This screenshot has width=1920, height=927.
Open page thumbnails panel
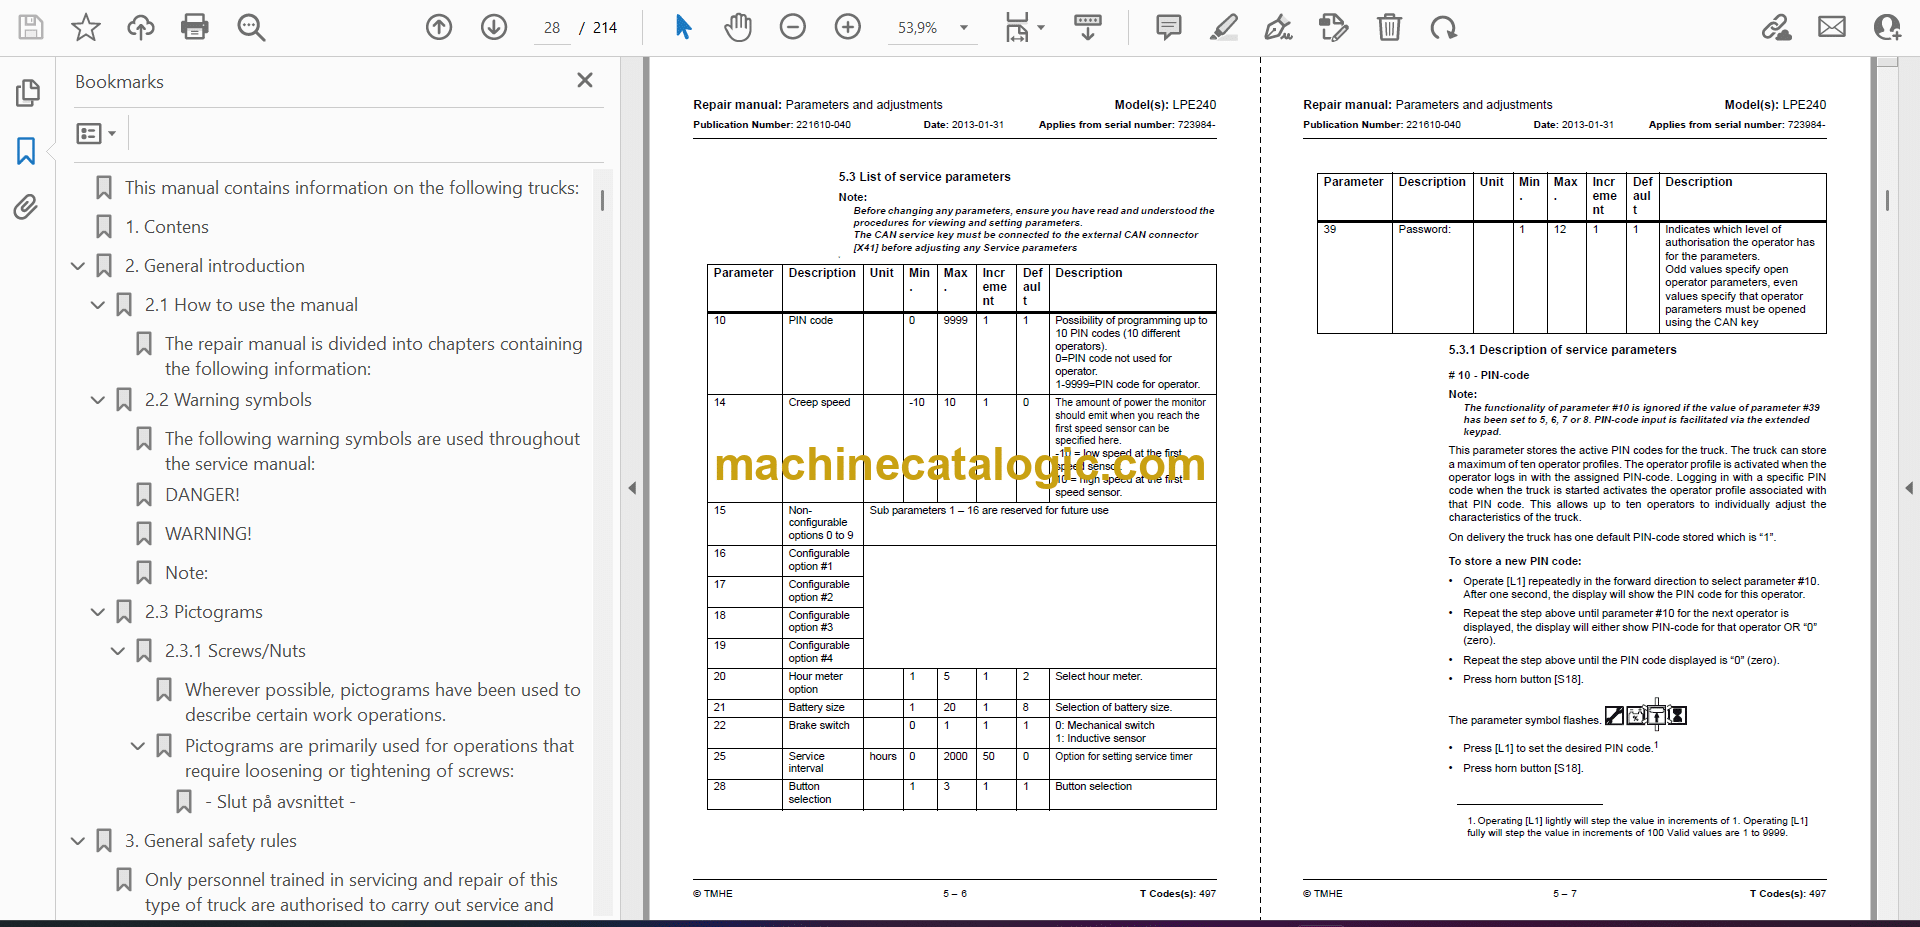point(27,93)
